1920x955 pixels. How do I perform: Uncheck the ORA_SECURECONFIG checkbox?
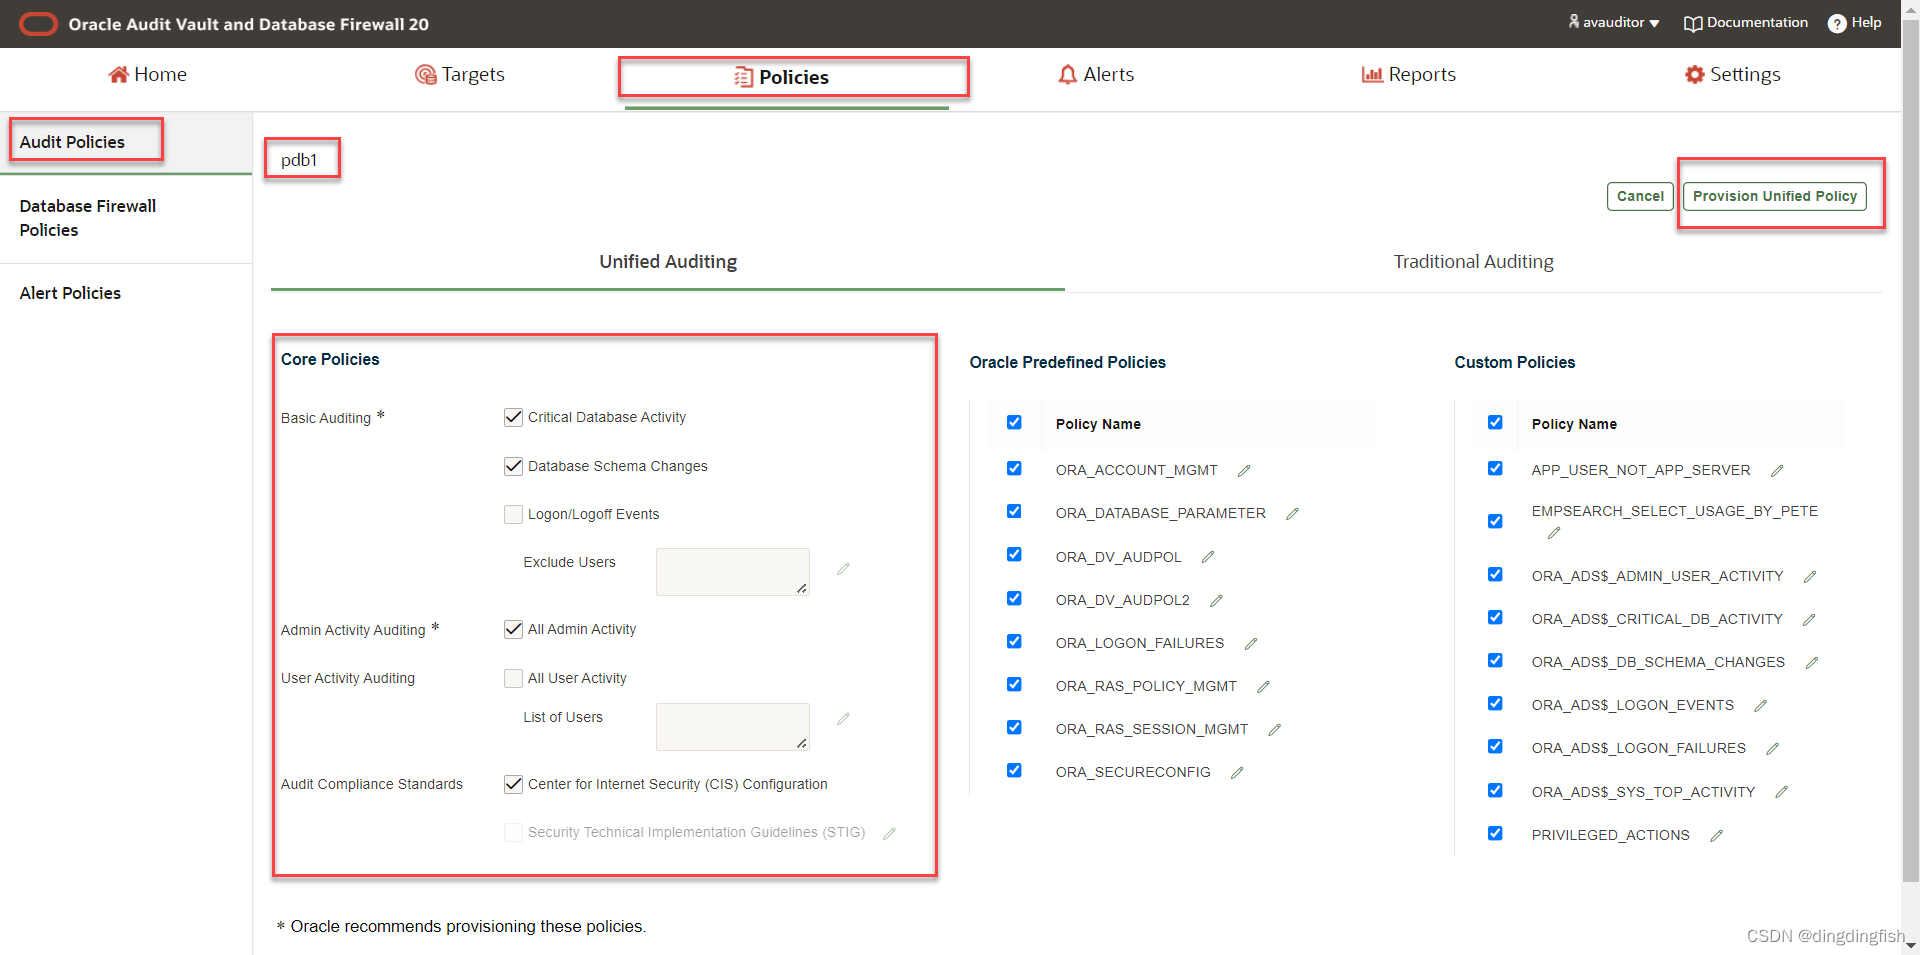[1014, 770]
